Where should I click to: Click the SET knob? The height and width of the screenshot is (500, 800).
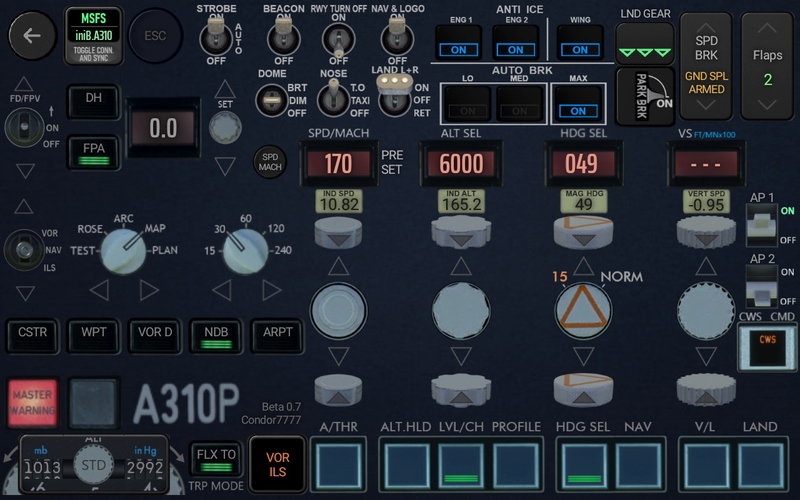pos(225,127)
